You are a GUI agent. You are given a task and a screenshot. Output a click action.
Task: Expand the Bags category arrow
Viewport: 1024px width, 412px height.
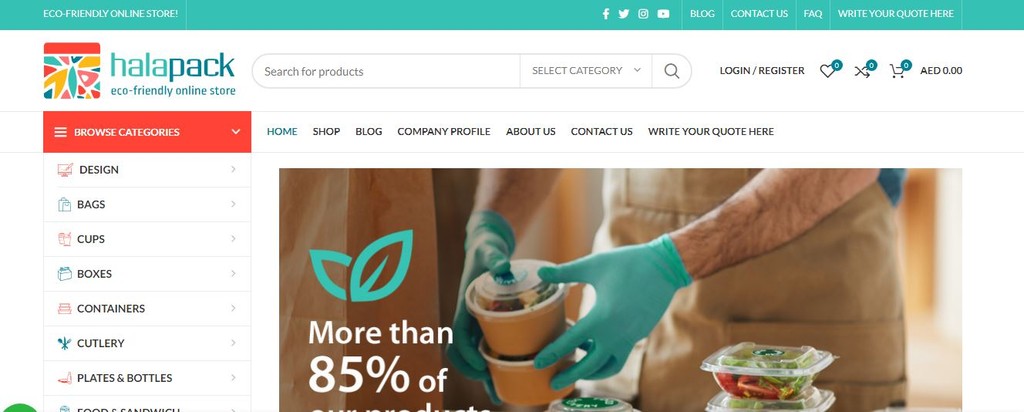pyautogui.click(x=233, y=204)
